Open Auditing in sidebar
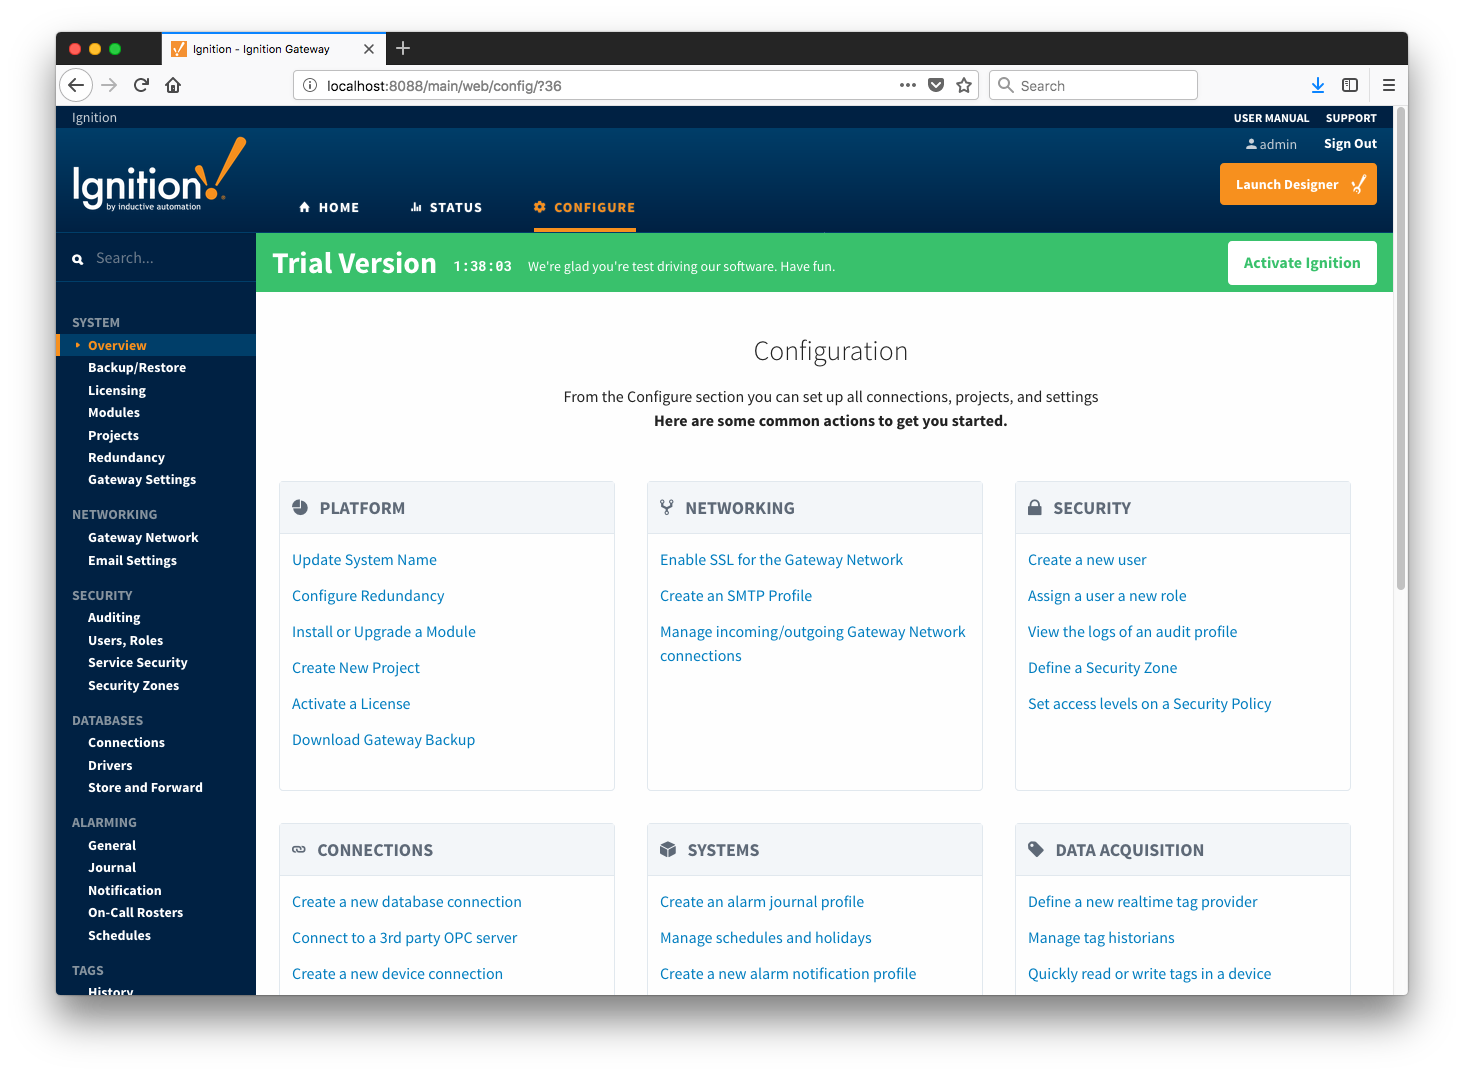 tap(114, 617)
